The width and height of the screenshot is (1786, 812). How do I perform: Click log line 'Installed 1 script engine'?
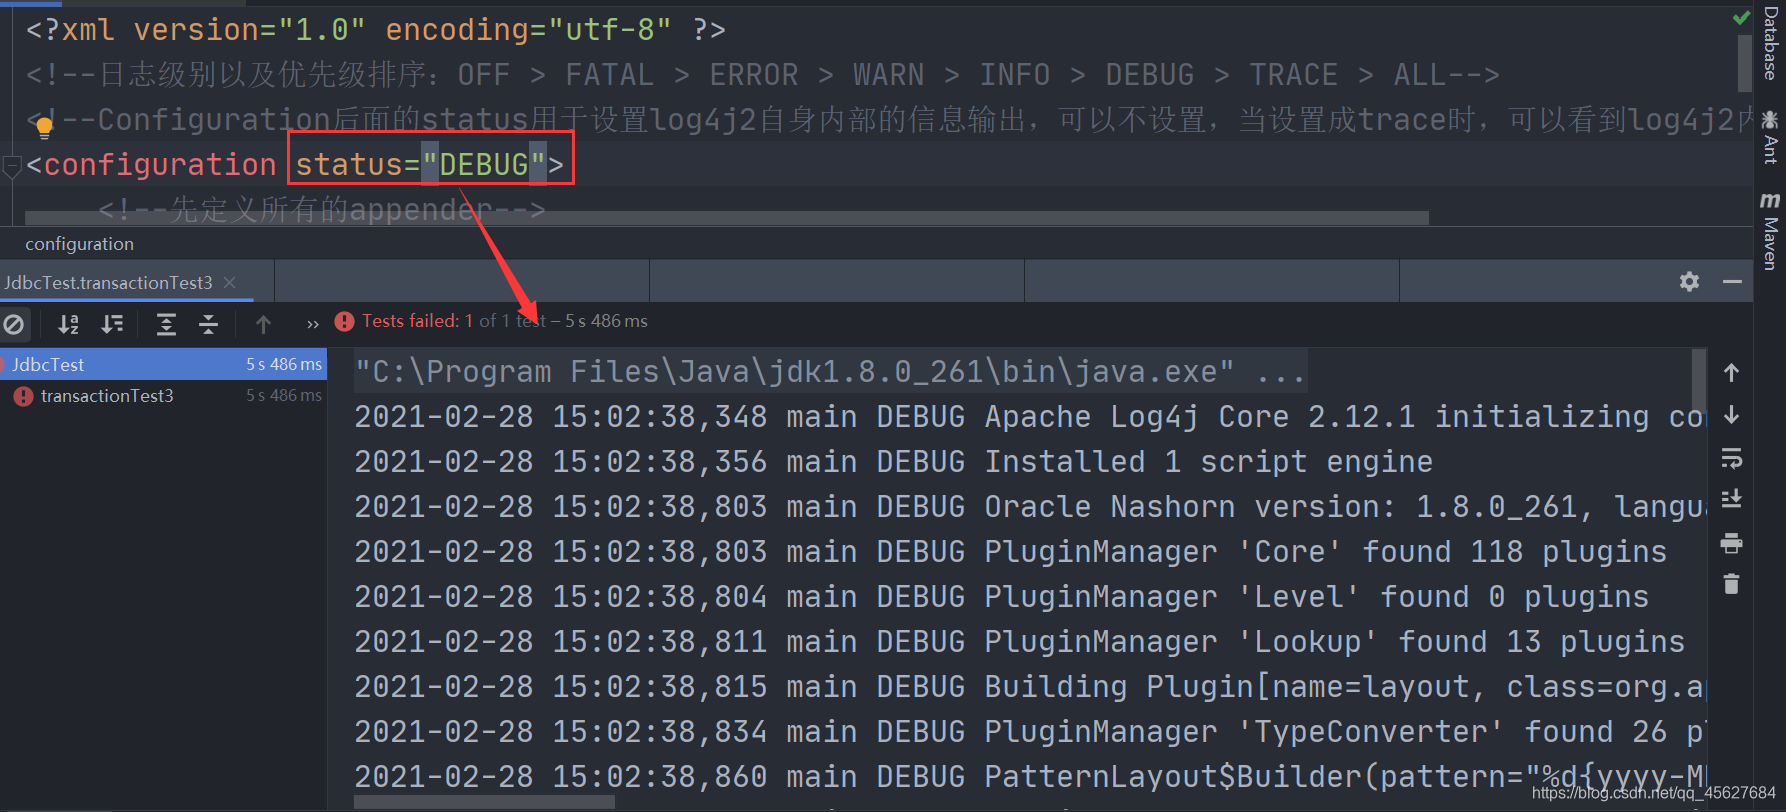click(893, 462)
